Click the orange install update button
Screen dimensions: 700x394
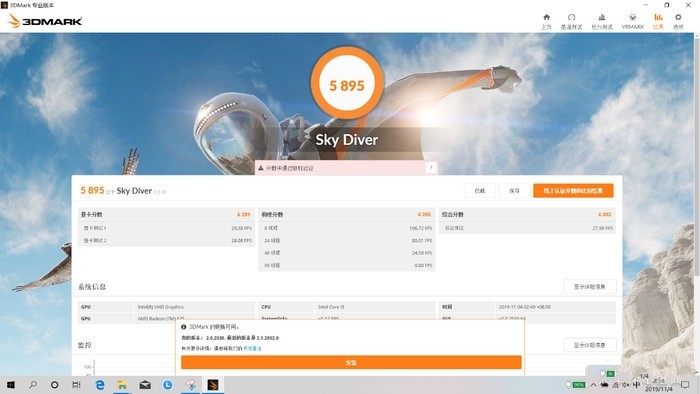(x=351, y=362)
